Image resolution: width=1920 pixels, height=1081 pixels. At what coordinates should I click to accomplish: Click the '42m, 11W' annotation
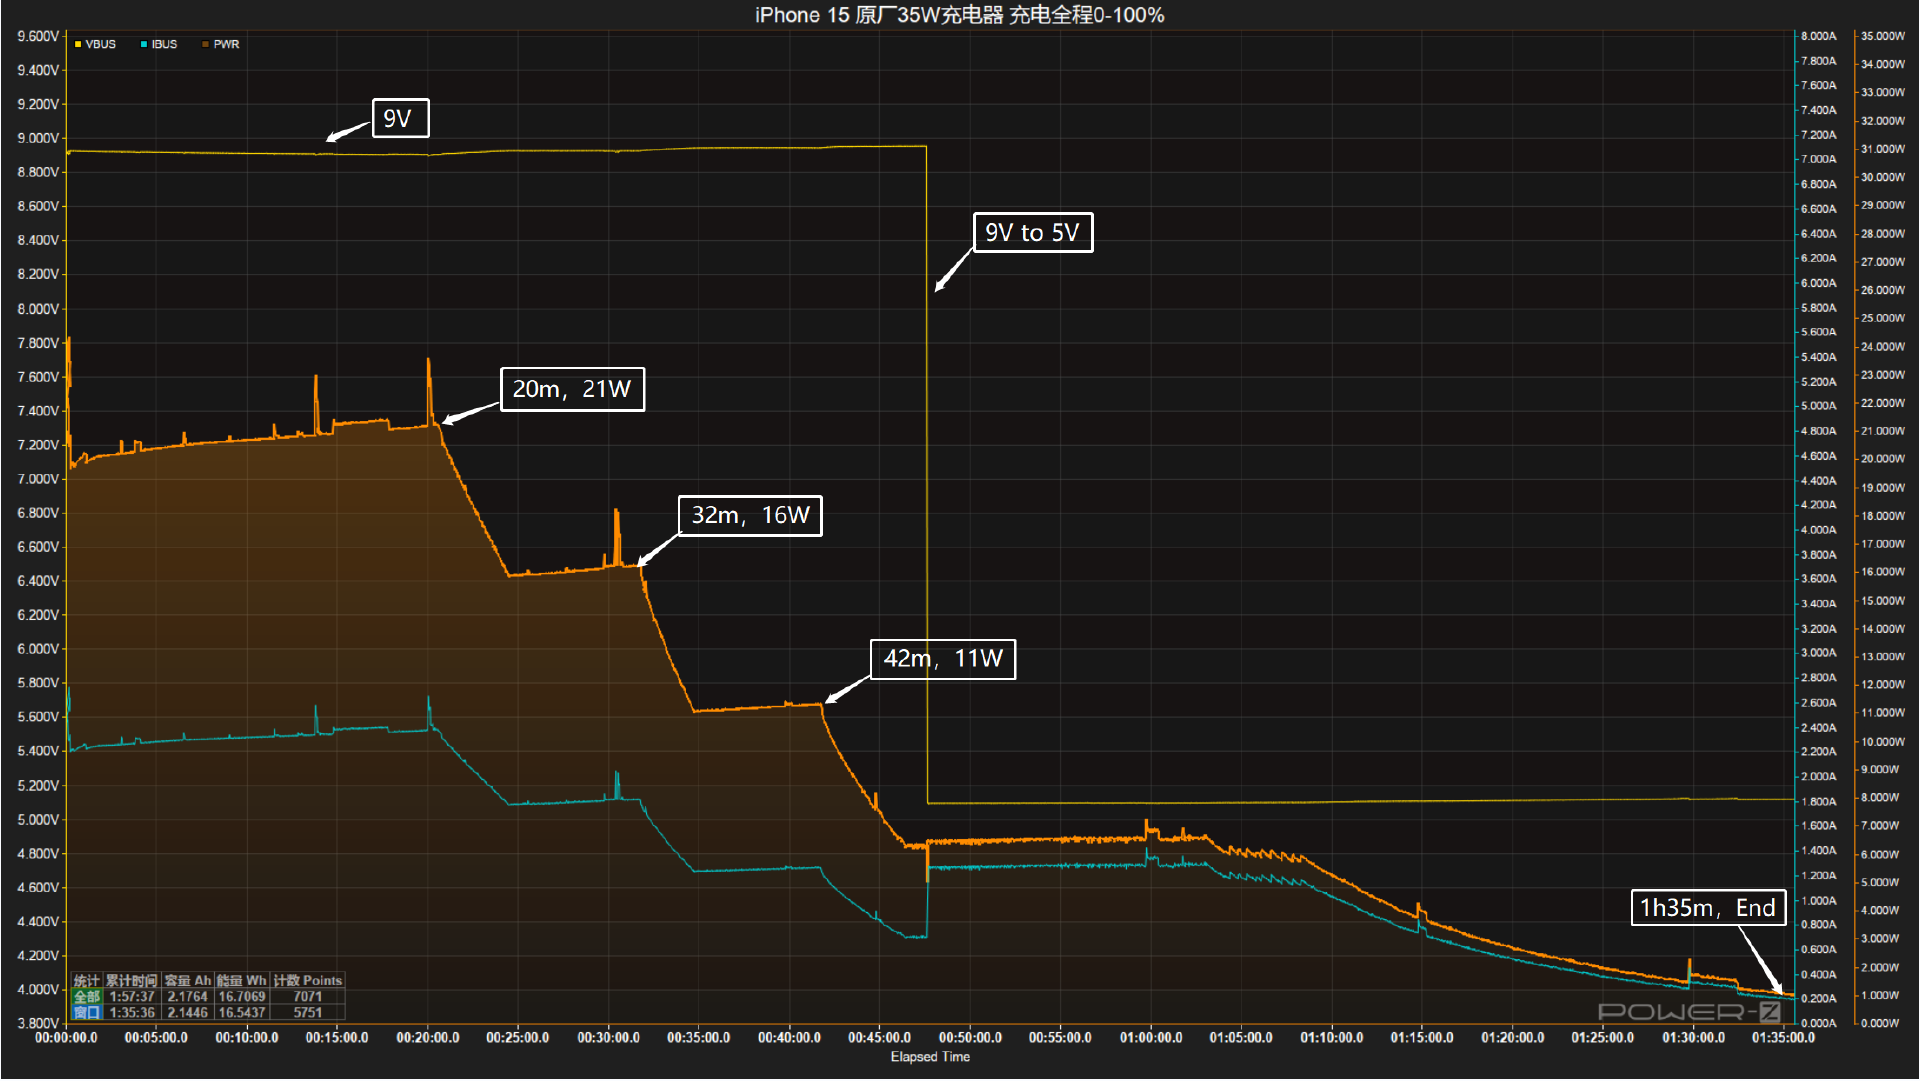943,659
